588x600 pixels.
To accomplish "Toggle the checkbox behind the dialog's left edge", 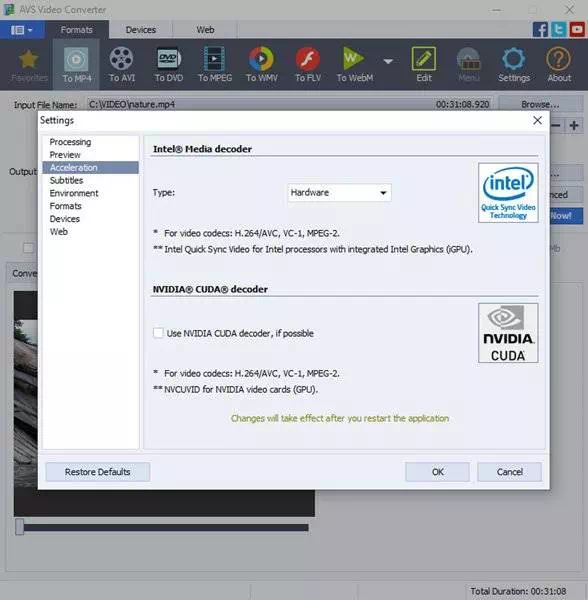I will pyautogui.click(x=28, y=248).
